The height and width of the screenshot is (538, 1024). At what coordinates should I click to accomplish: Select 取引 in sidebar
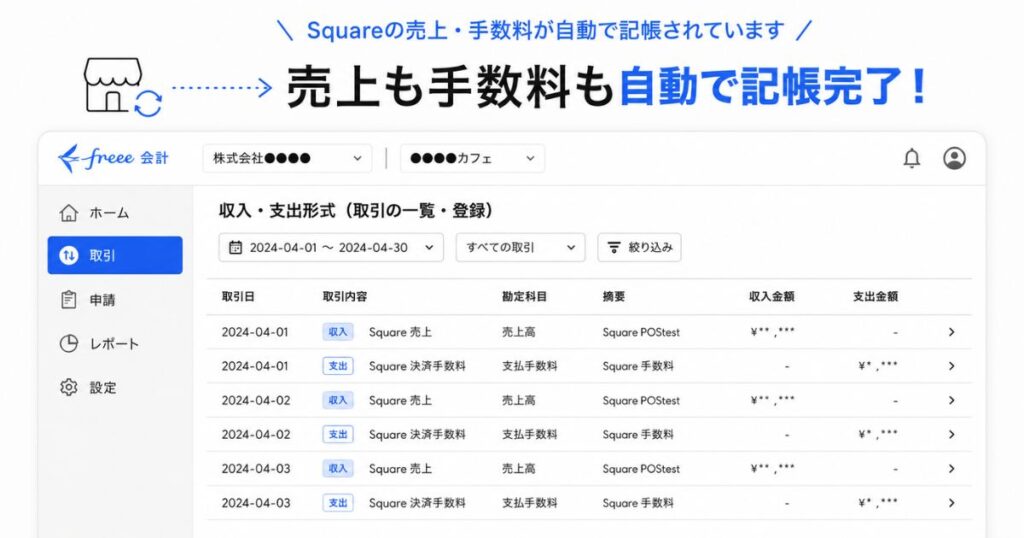pos(115,255)
